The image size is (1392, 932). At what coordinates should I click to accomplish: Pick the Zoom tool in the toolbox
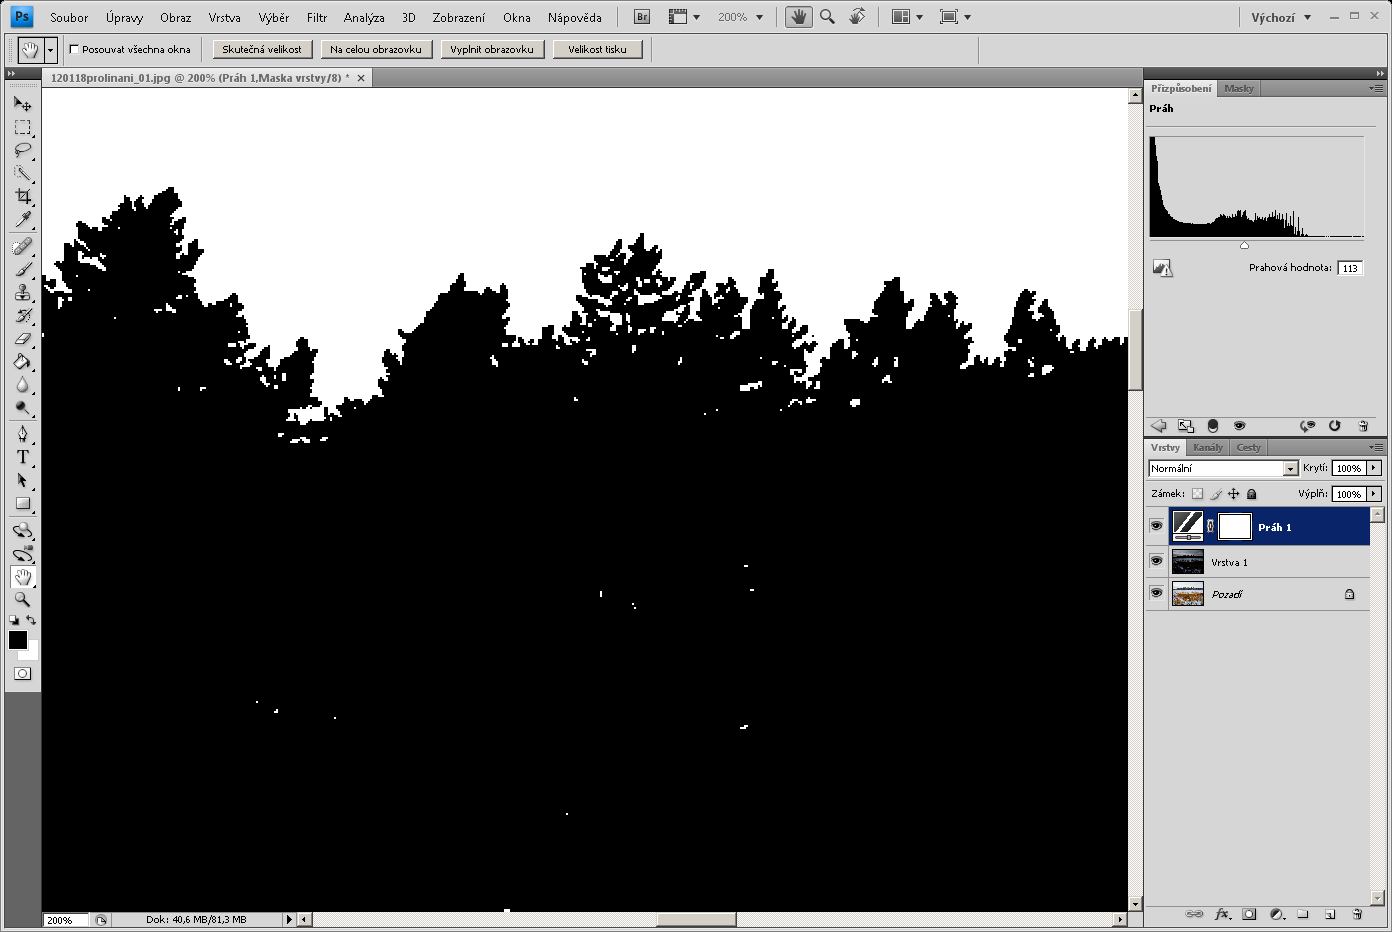click(x=22, y=600)
